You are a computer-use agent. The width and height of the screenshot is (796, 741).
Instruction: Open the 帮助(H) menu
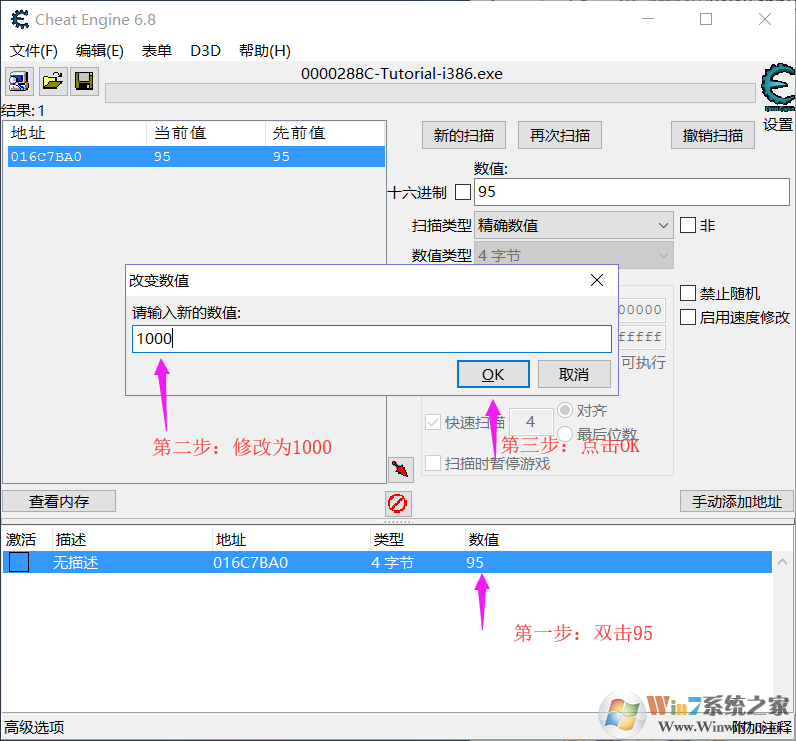[264, 51]
